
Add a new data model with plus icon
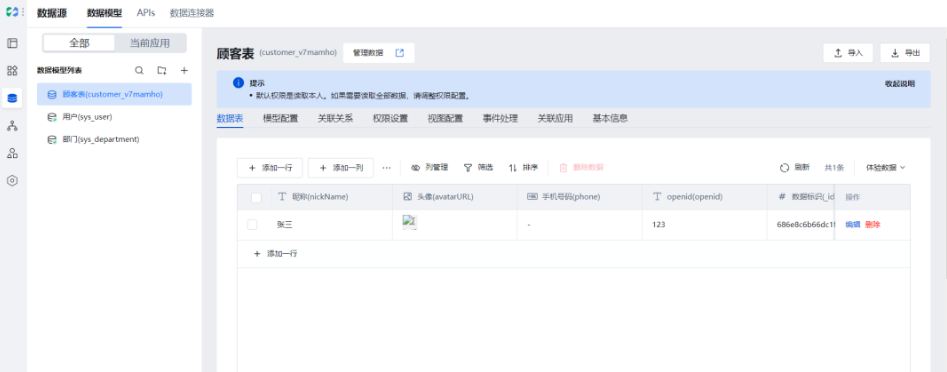pyautogui.click(x=185, y=71)
